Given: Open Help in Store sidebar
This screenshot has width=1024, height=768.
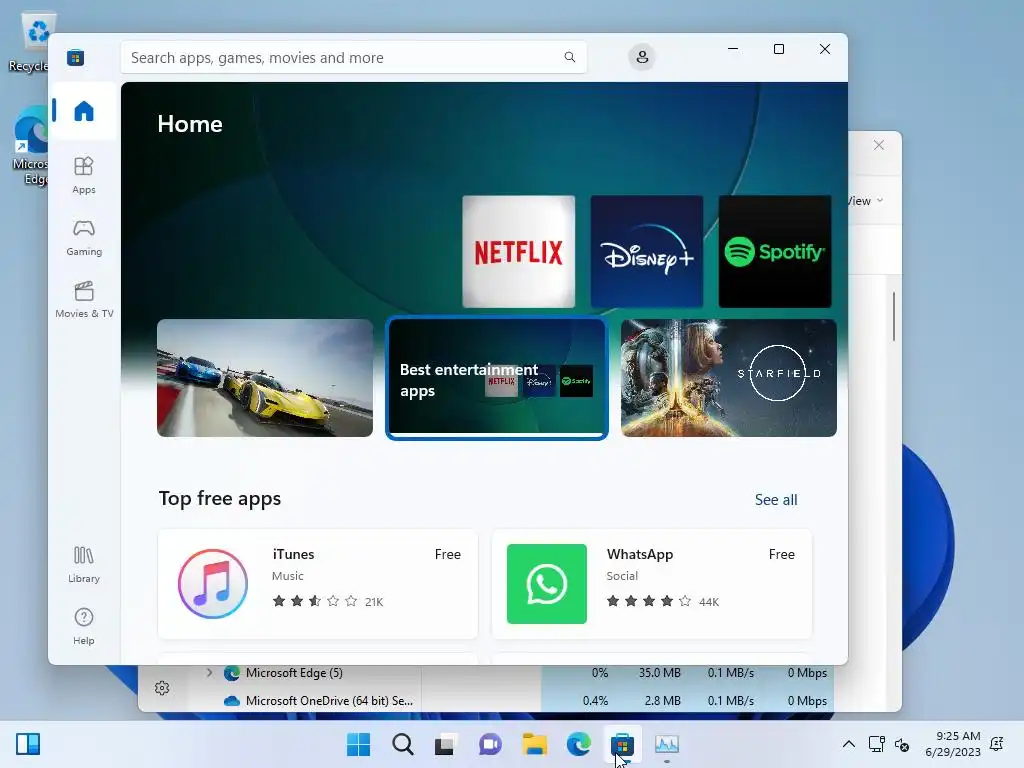Looking at the screenshot, I should coord(84,626).
